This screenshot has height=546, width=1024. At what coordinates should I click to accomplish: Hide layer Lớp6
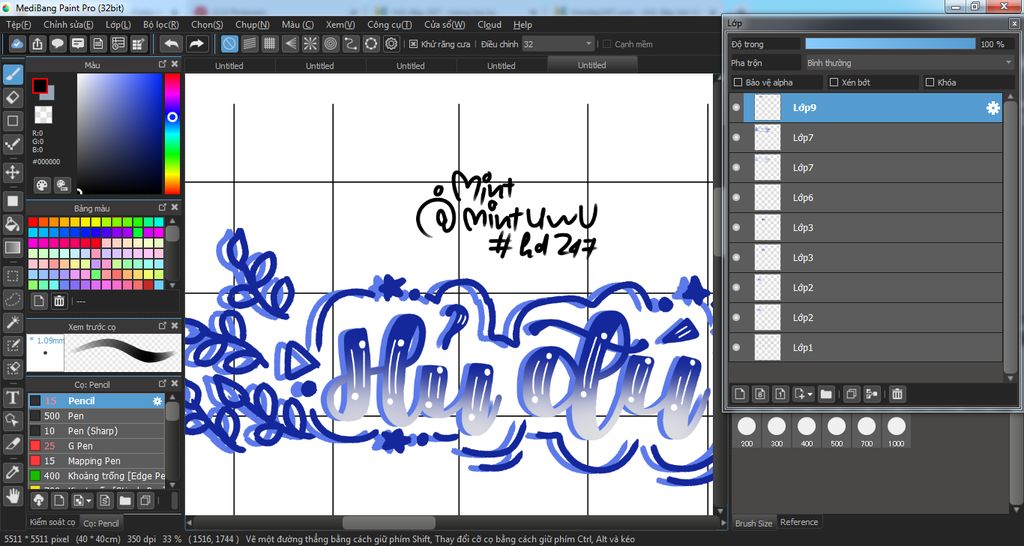[x=737, y=197]
